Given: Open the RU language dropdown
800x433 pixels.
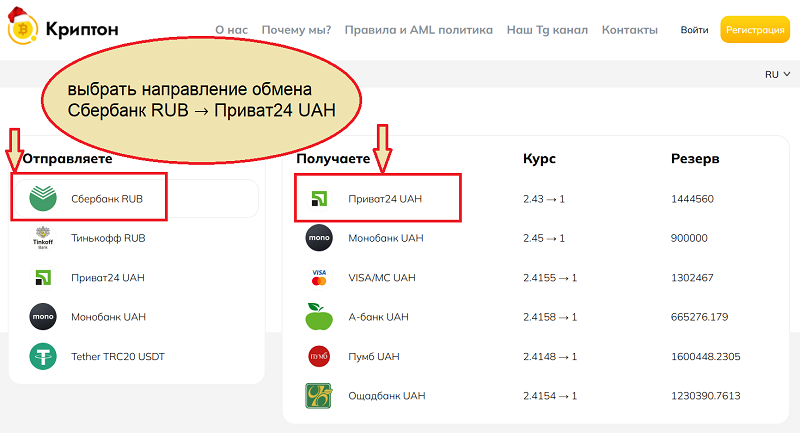Looking at the screenshot, I should coord(778,74).
